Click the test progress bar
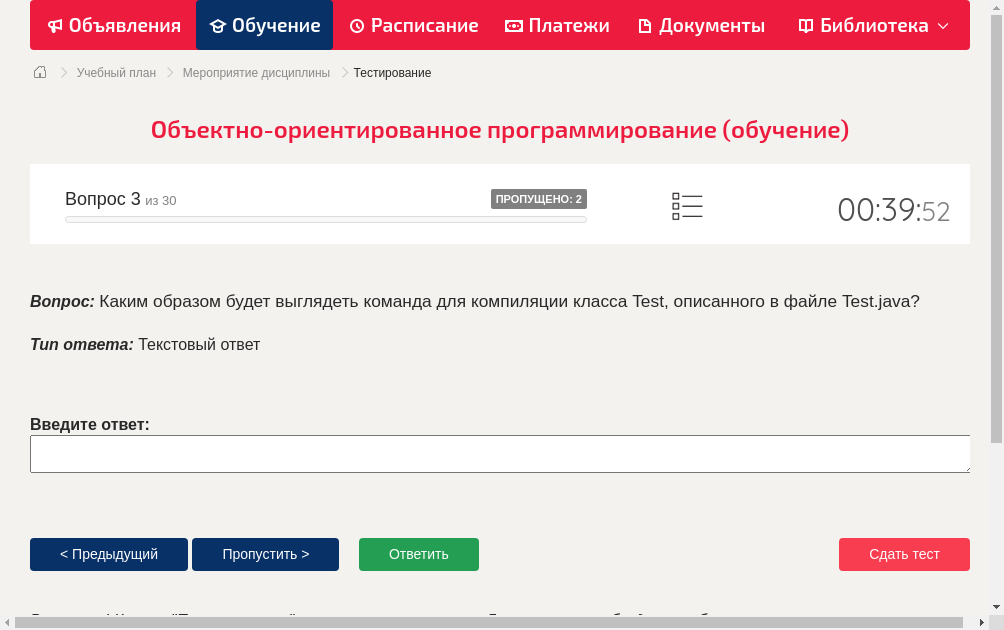1004x630 pixels. tap(325, 219)
